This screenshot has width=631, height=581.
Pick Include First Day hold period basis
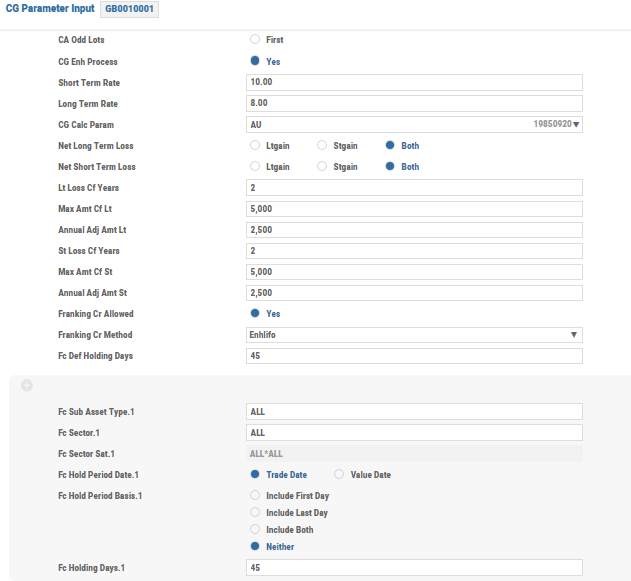pyautogui.click(x=255, y=496)
